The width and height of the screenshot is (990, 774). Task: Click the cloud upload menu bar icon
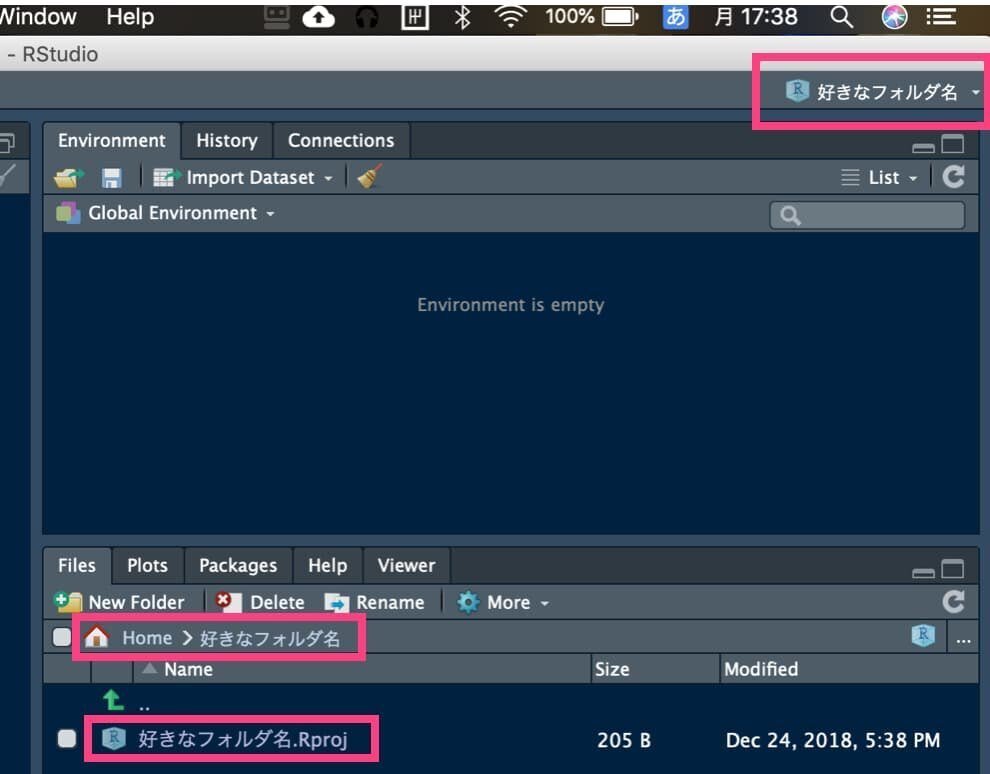click(318, 17)
